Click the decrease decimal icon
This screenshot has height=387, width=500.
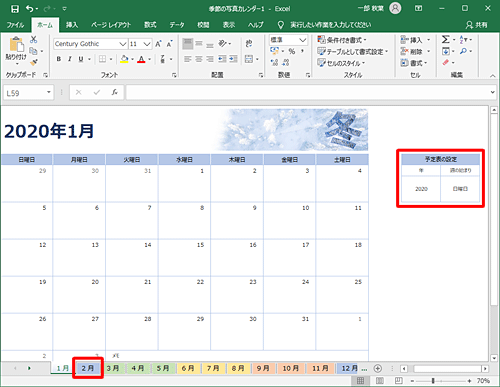point(286,62)
